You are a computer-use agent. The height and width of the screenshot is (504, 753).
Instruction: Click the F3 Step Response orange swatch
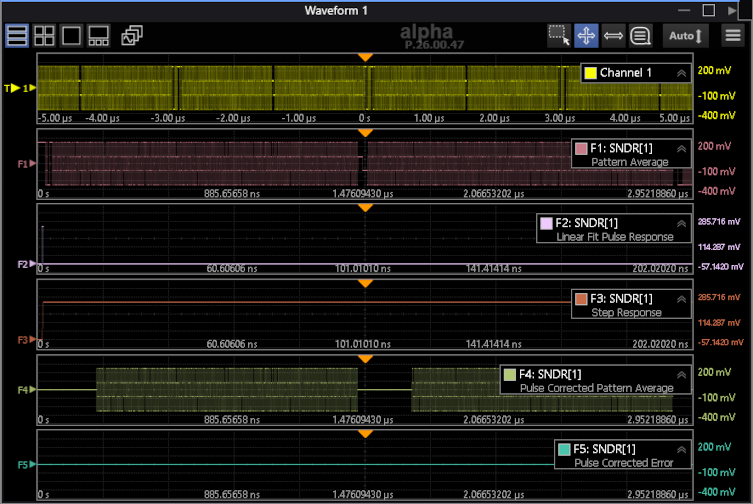[x=583, y=299]
